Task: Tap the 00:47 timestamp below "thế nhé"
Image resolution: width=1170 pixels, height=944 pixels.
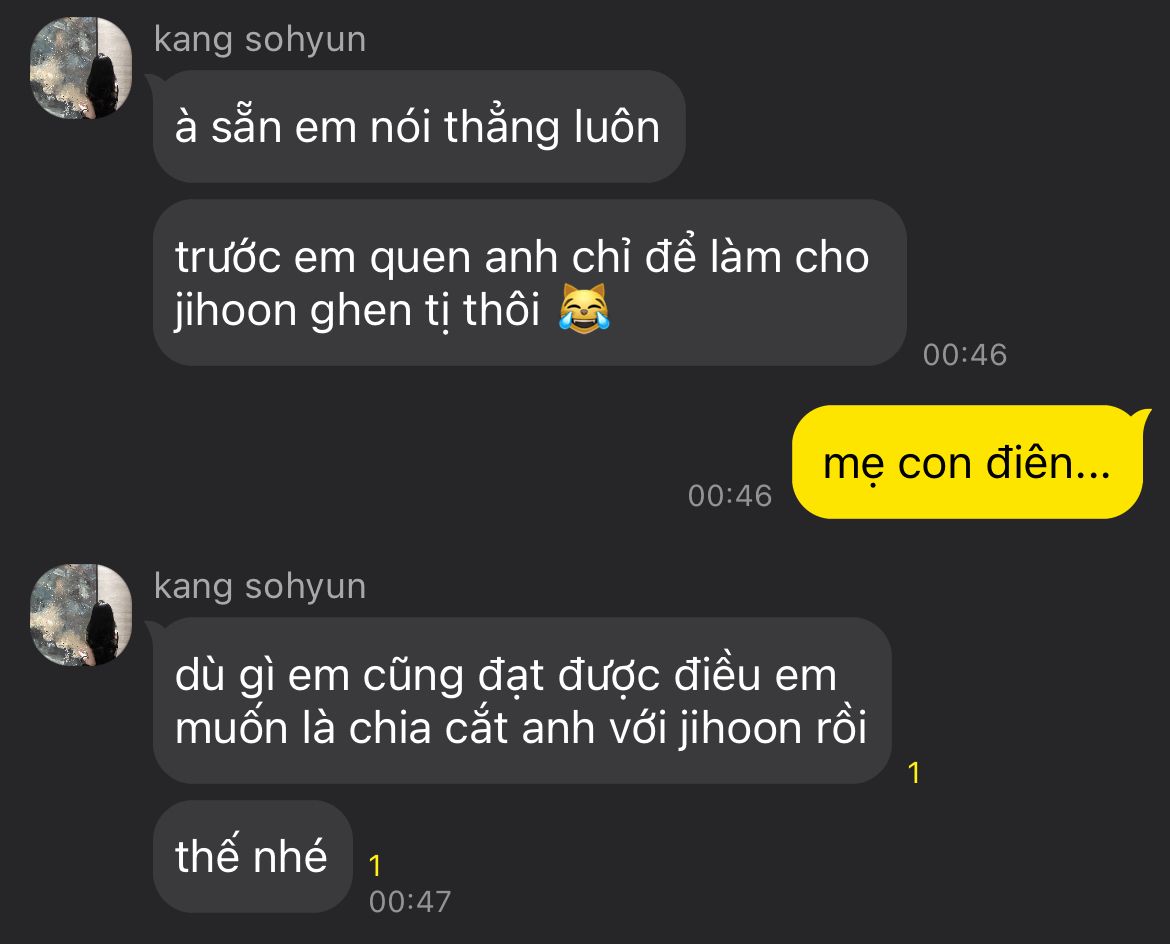Action: tap(410, 901)
